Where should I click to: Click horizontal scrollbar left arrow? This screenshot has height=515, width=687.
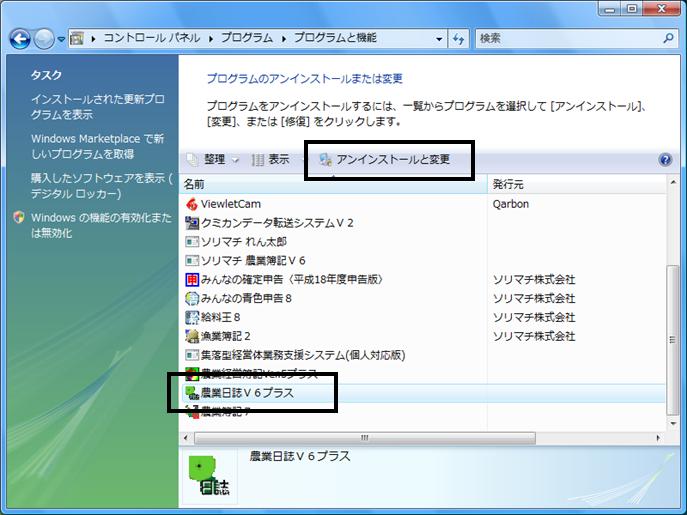tap(186, 438)
